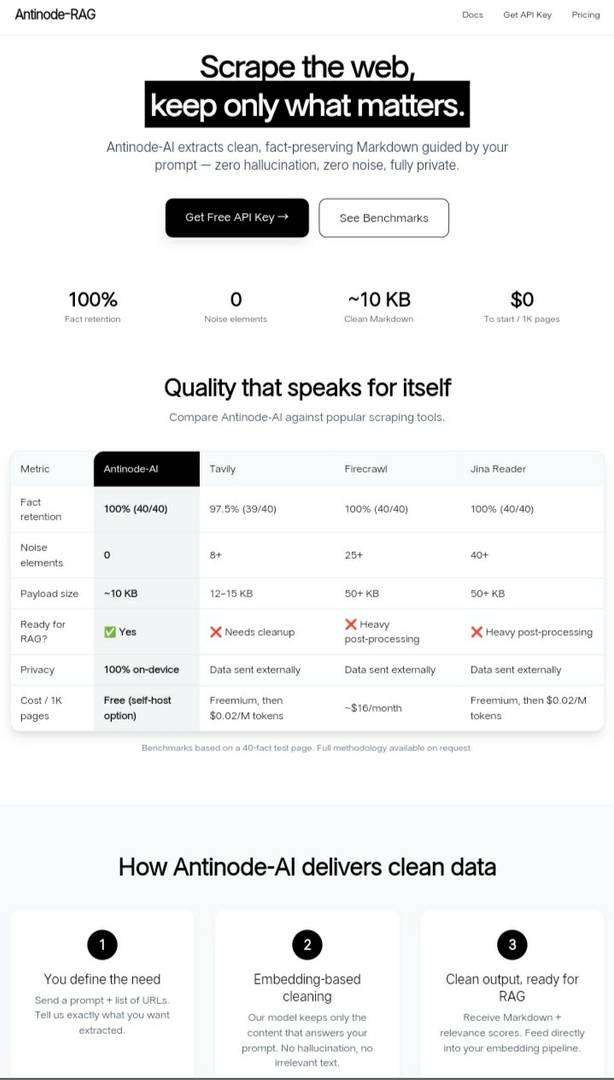The width and height of the screenshot is (614, 1080).
Task: Click the green checkmark Yes icon
Action: (110, 632)
